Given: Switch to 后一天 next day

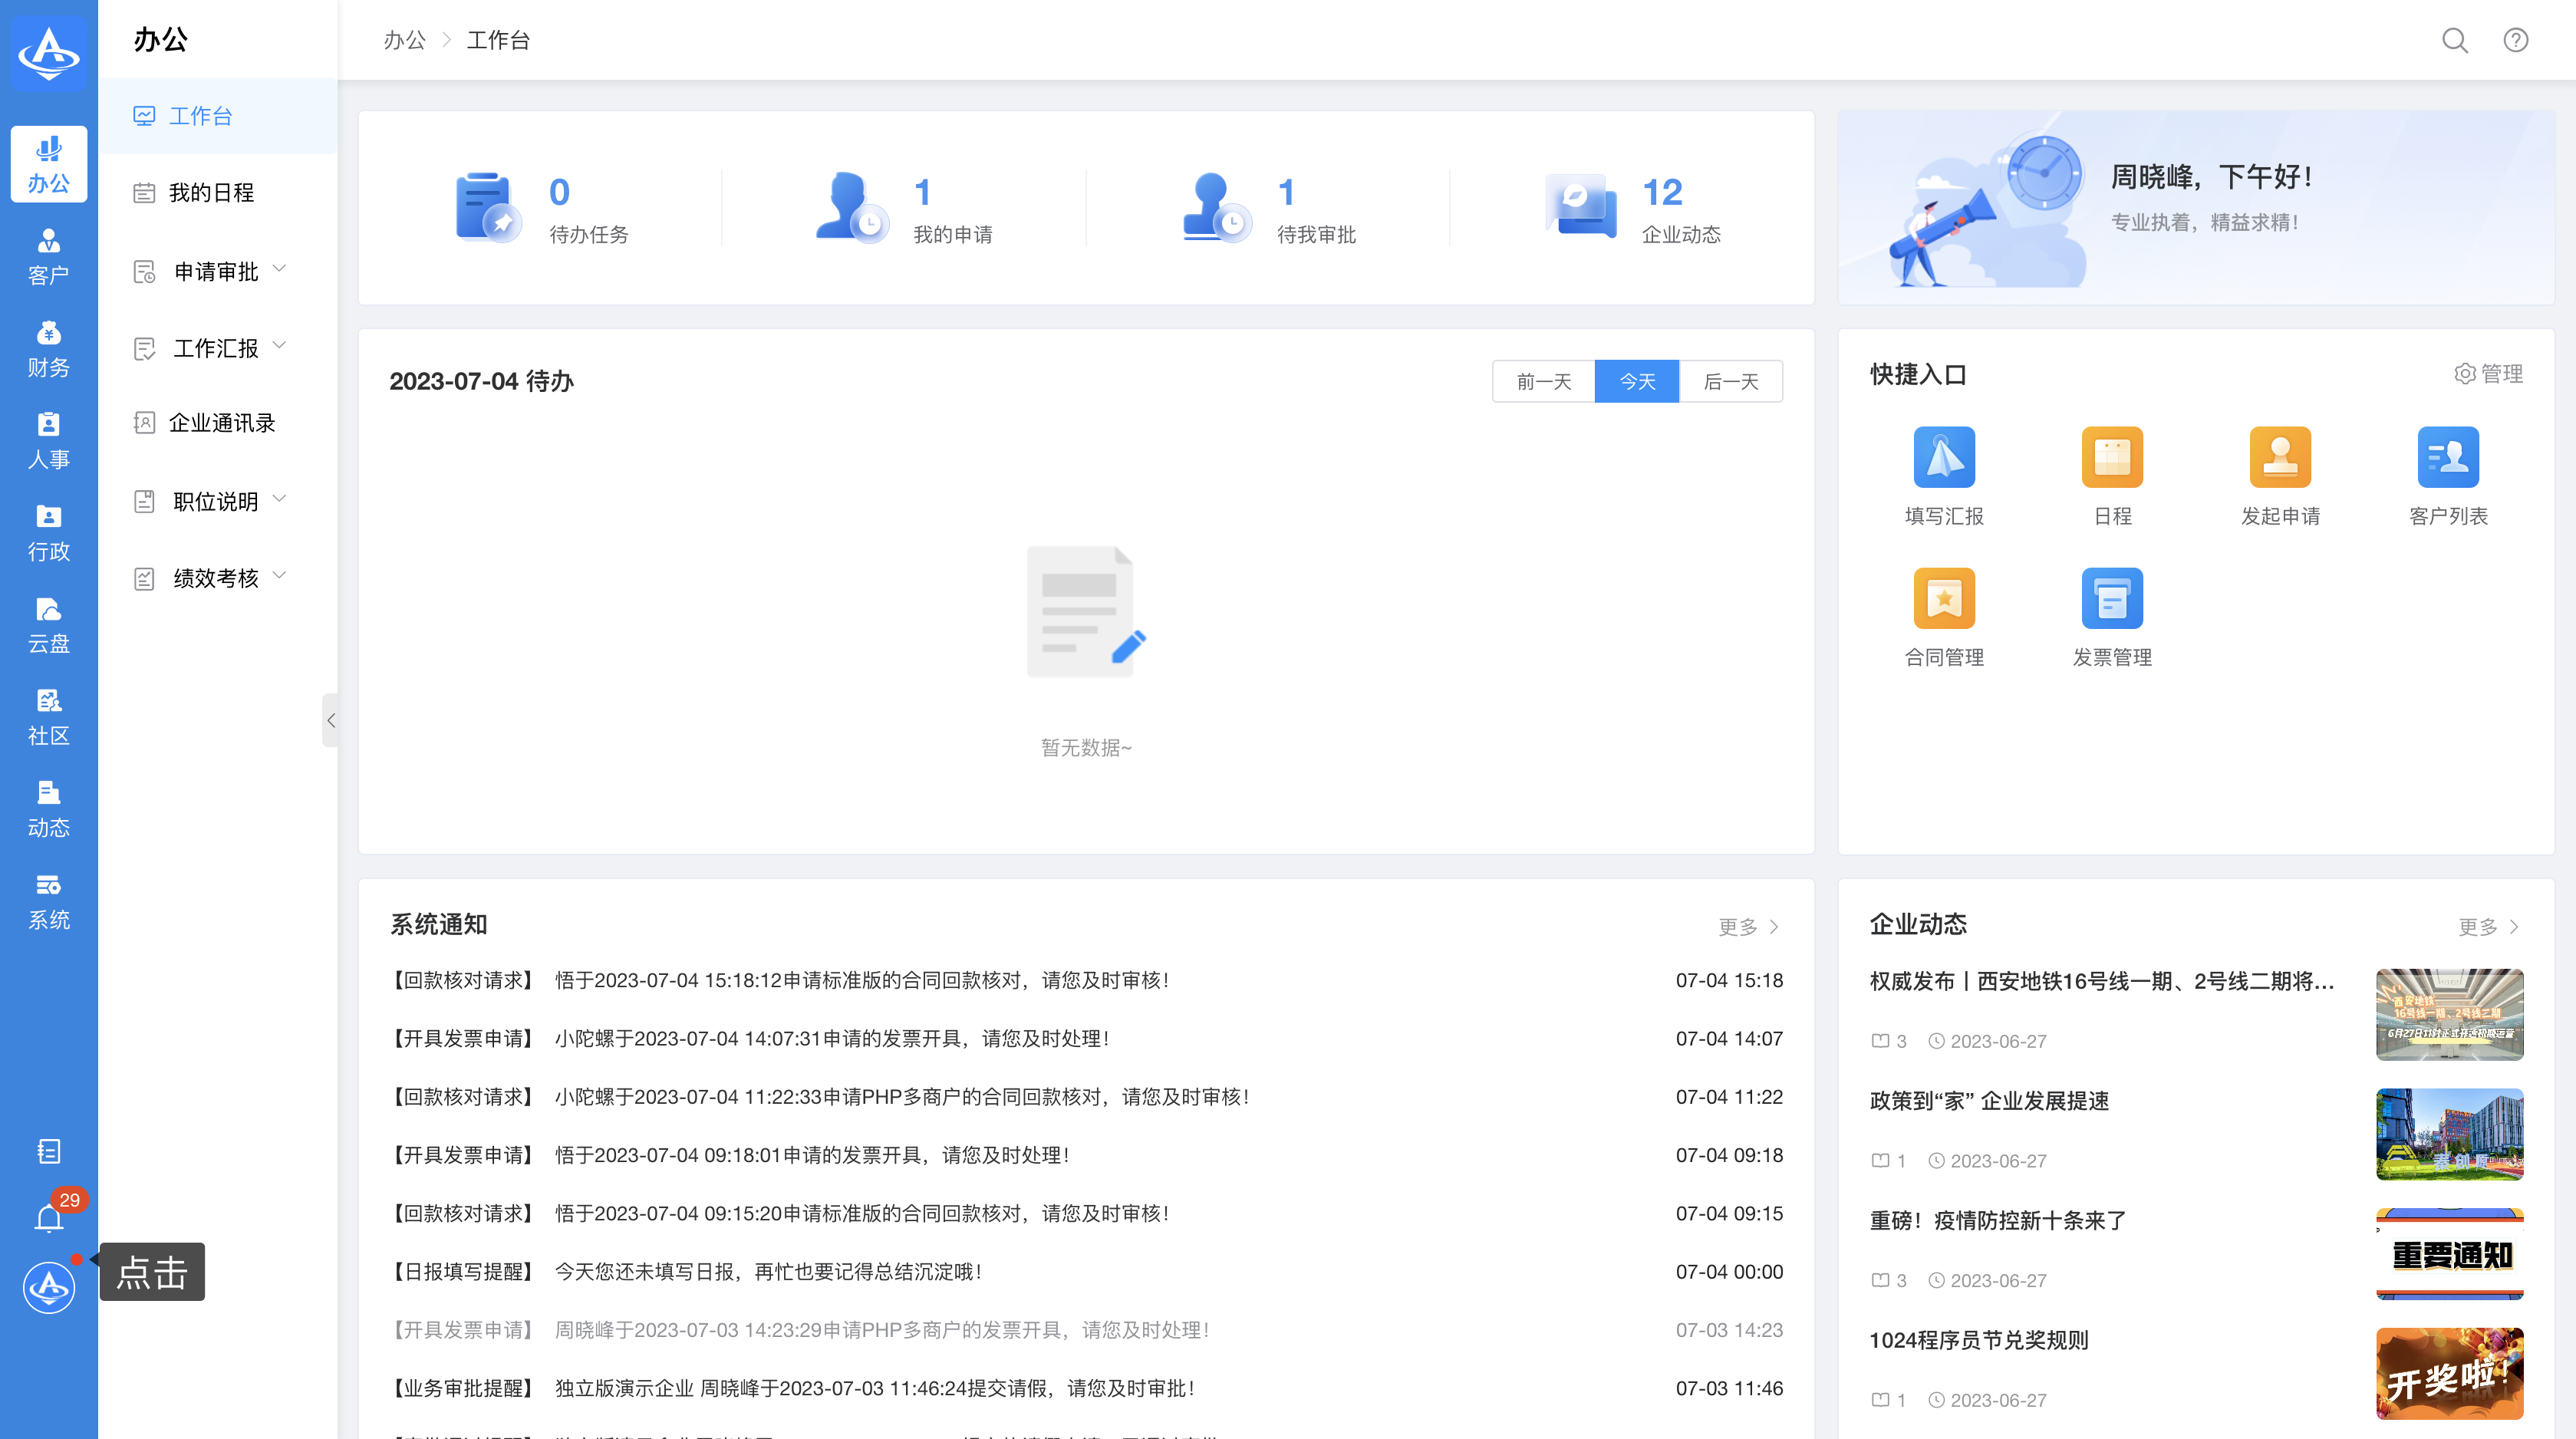Looking at the screenshot, I should point(1730,381).
